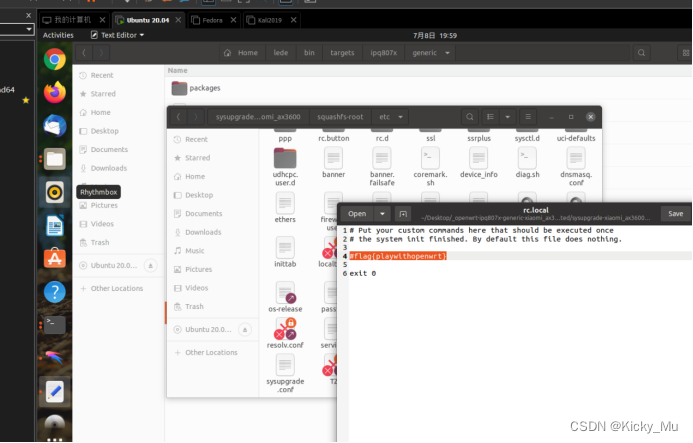Switch to the Ubuntu 20.04 VM tab
This screenshot has width=693, height=443.
point(148,20)
